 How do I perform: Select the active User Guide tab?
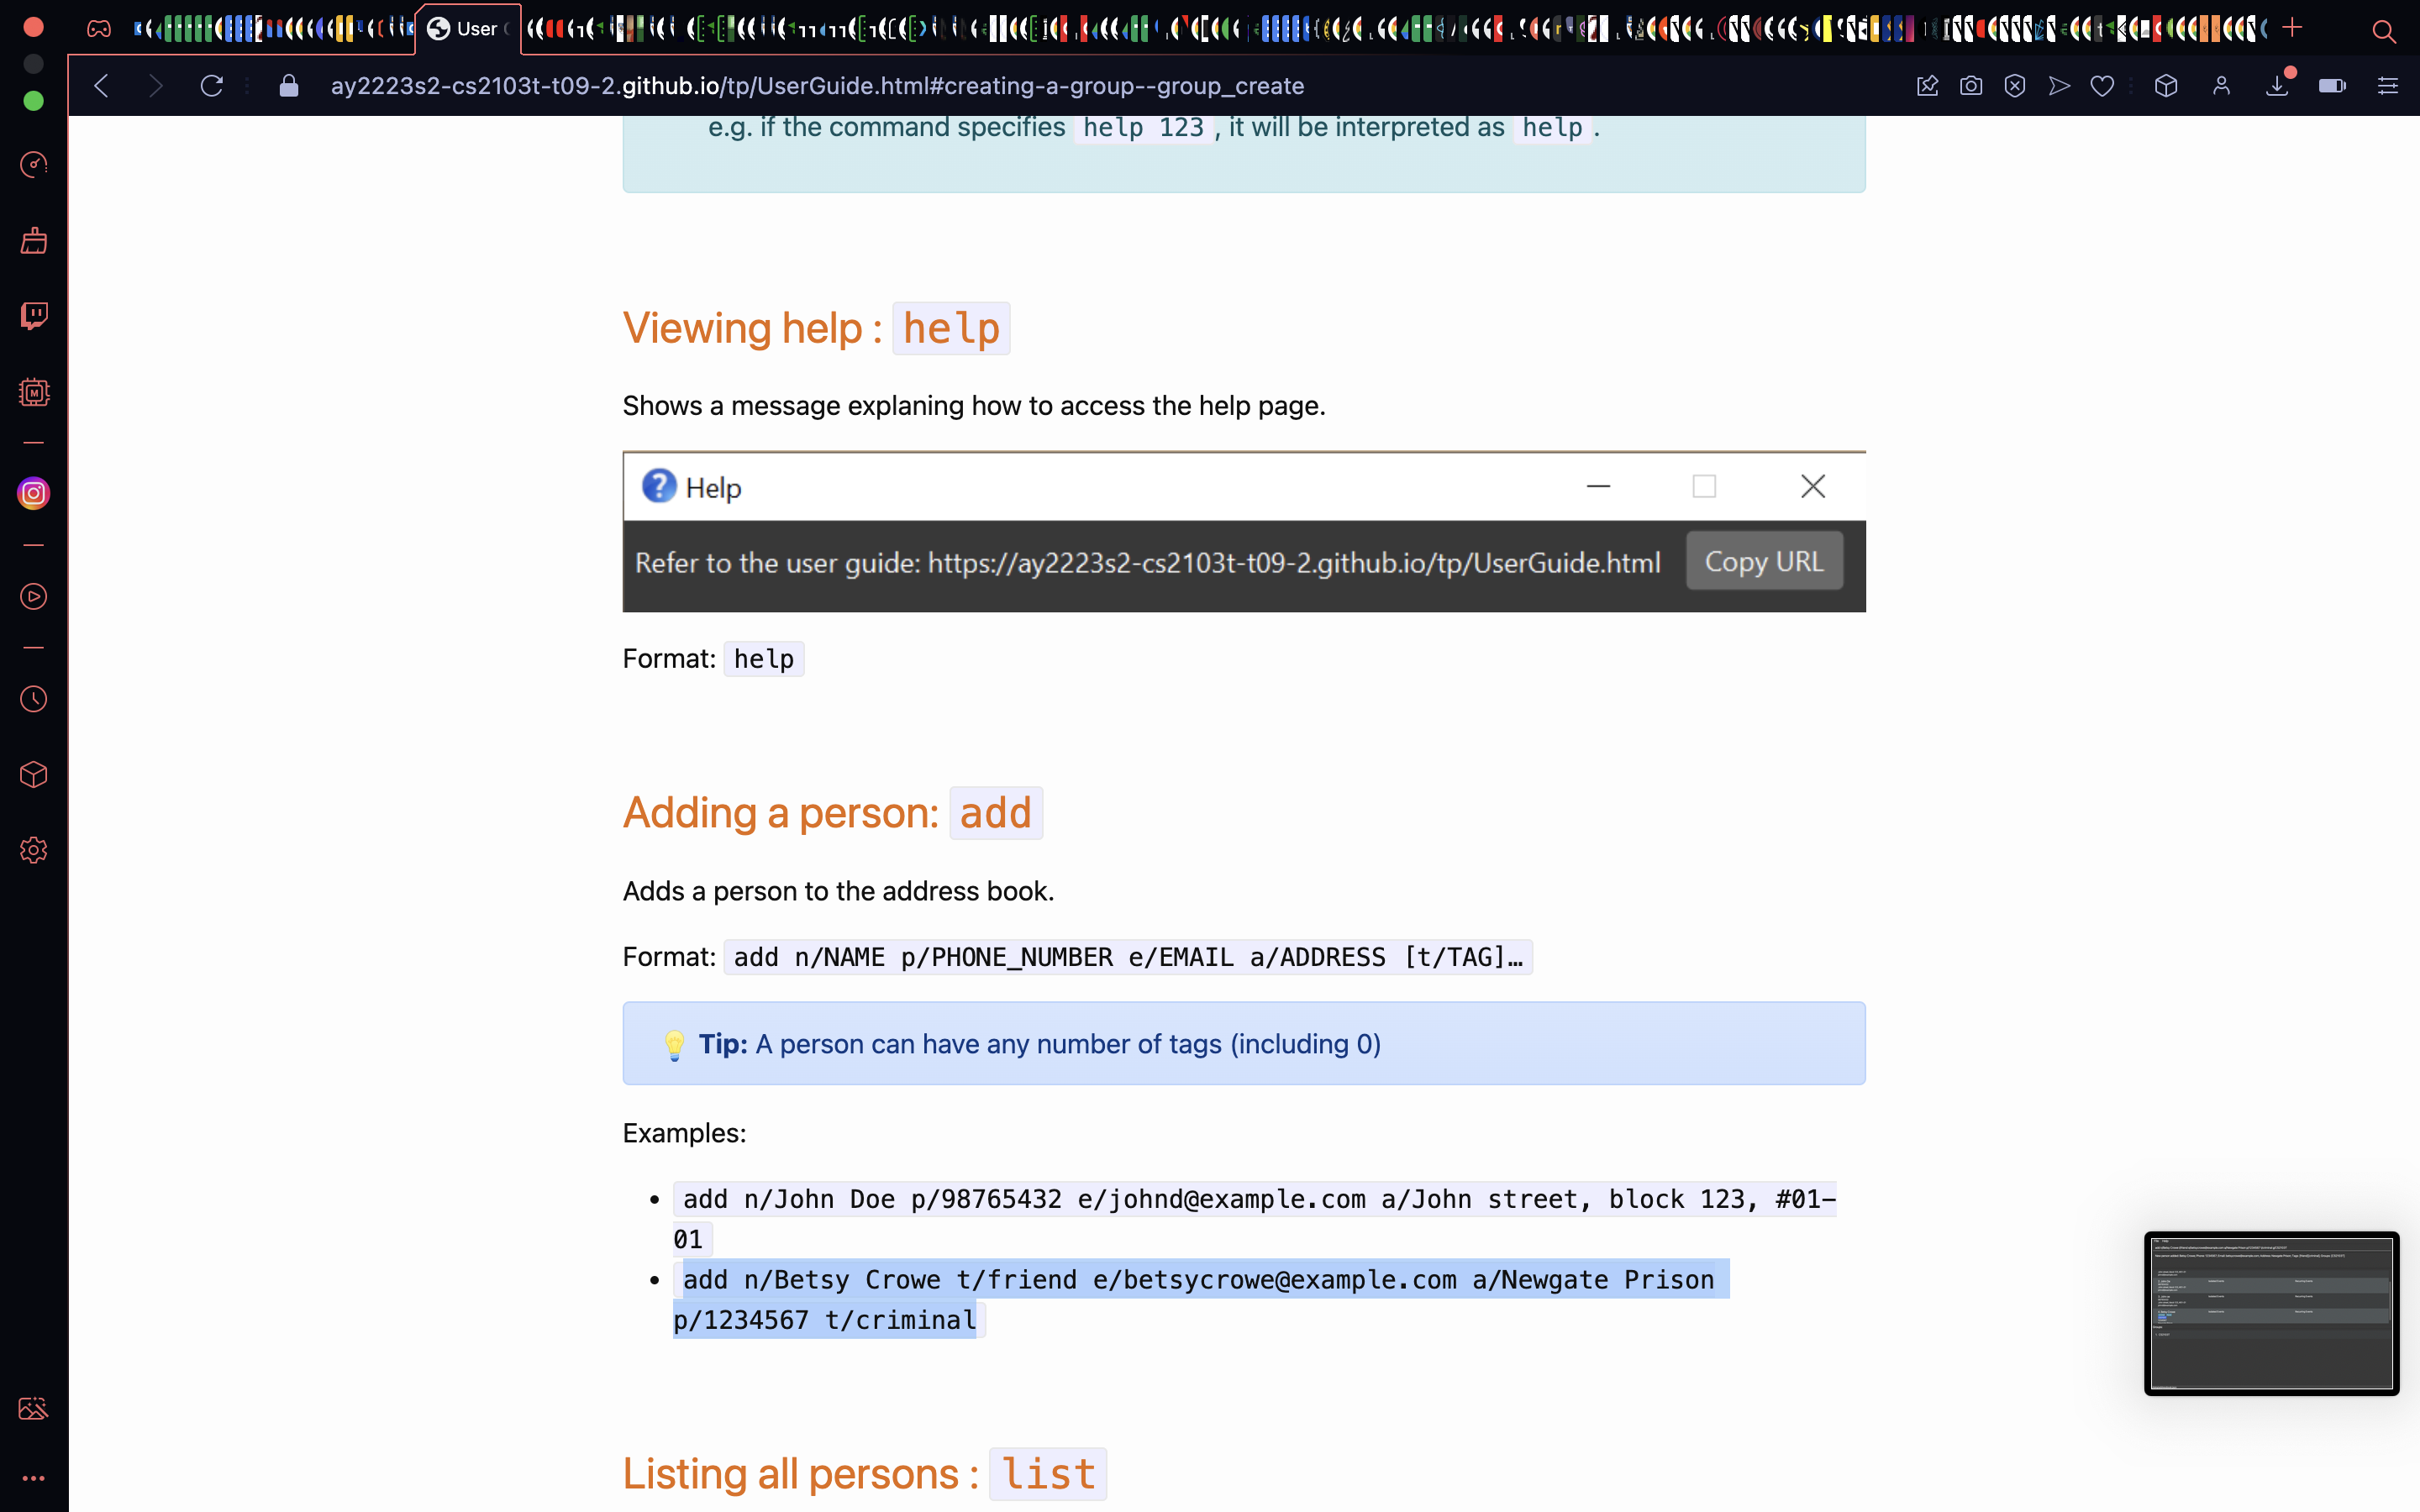click(x=466, y=29)
